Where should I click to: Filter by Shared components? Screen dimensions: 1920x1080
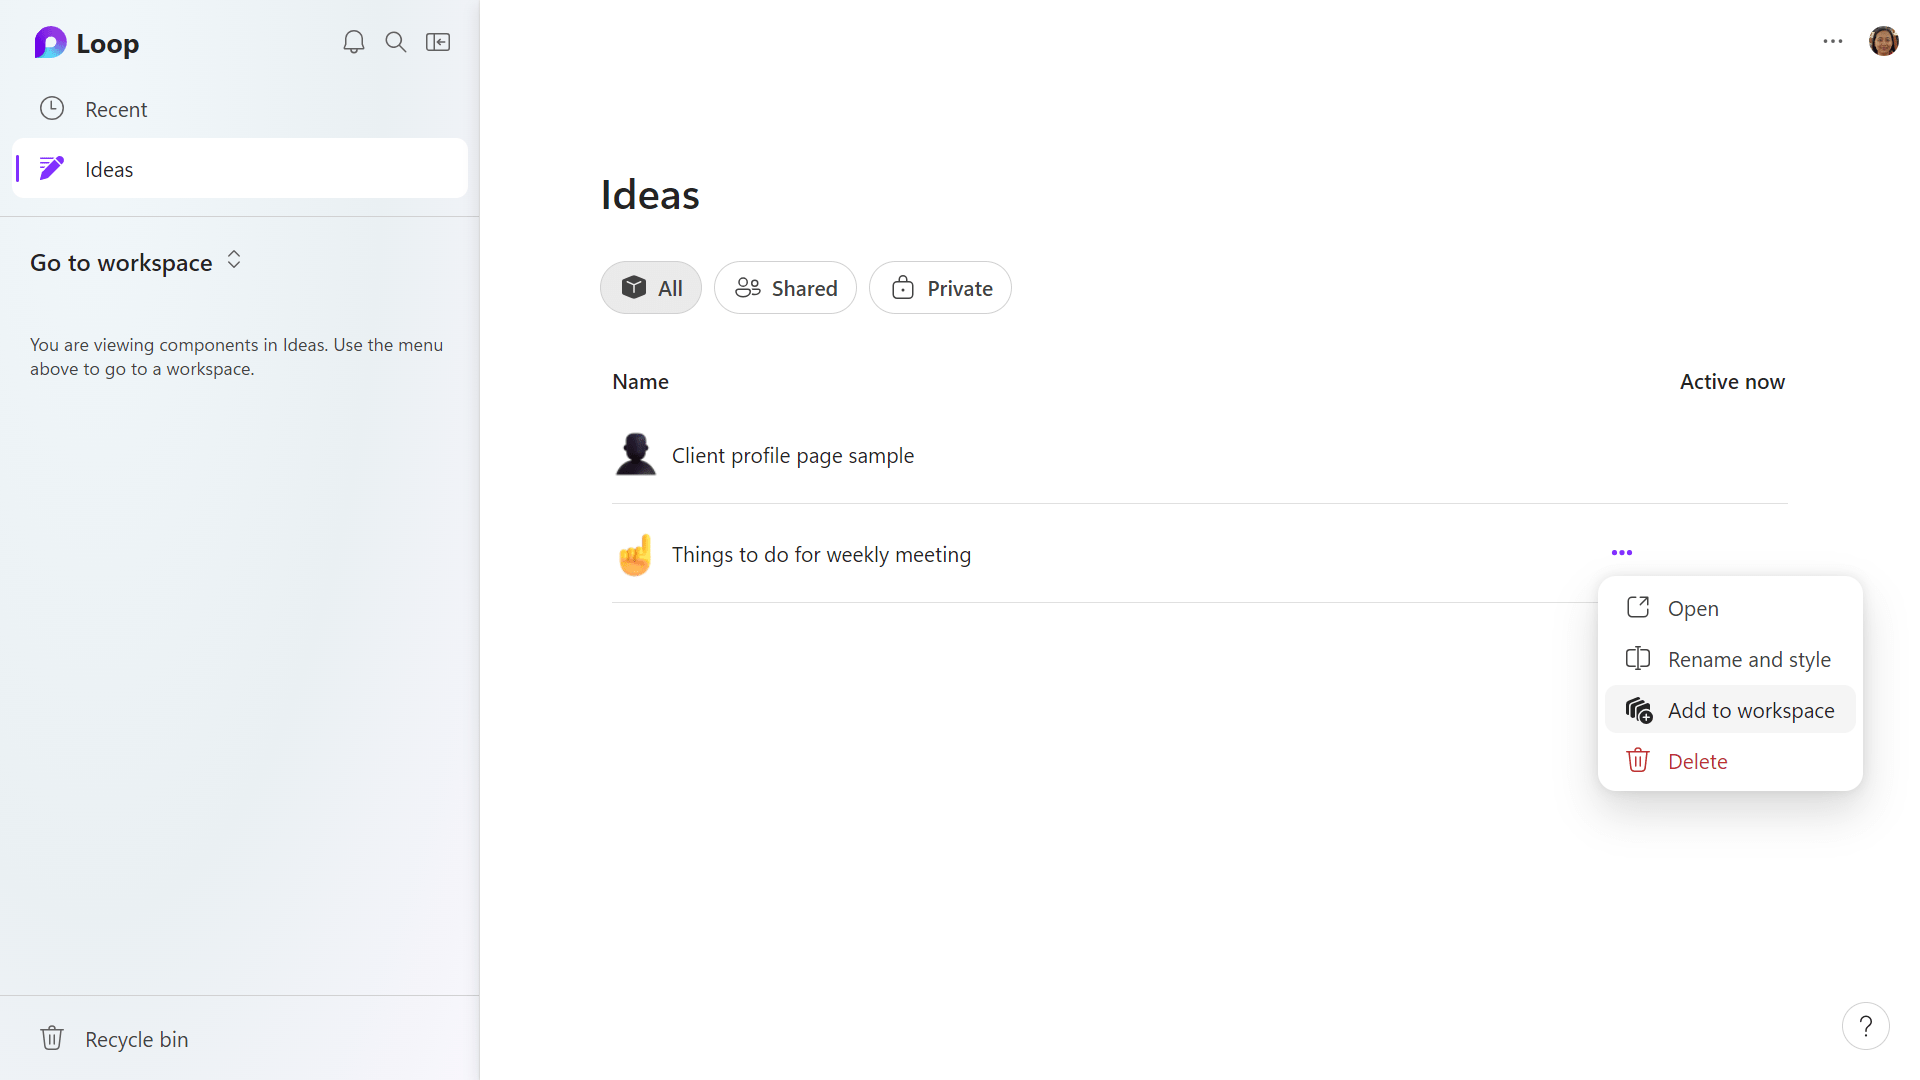(786, 288)
